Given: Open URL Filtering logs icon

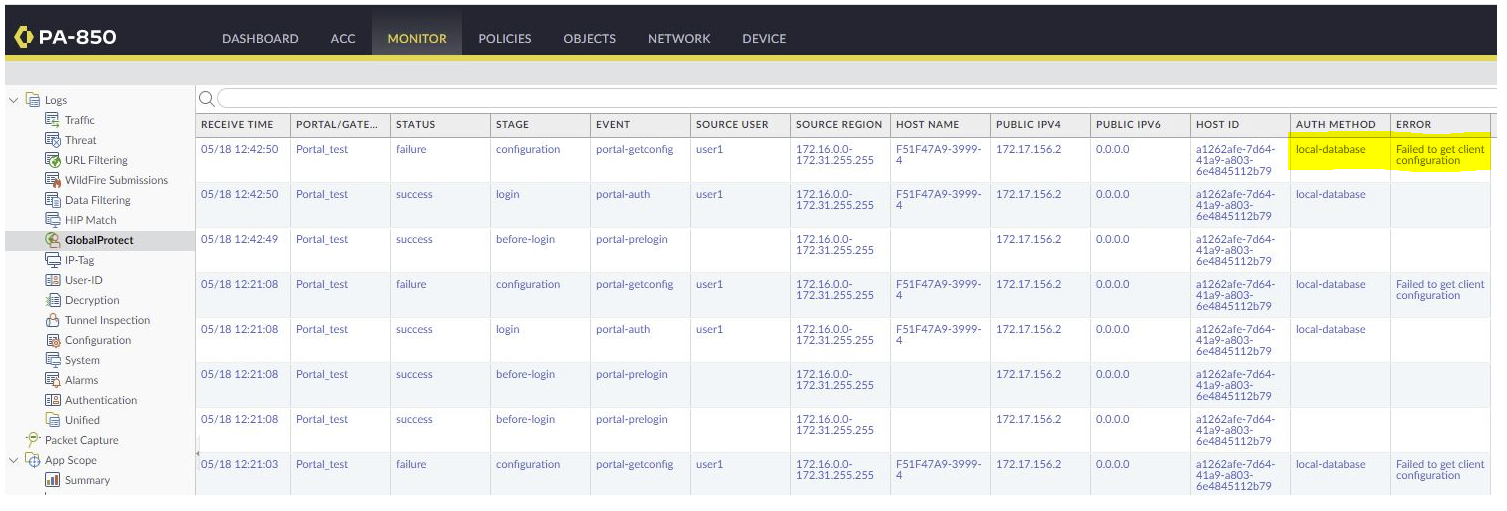Looking at the screenshot, I should click(53, 160).
